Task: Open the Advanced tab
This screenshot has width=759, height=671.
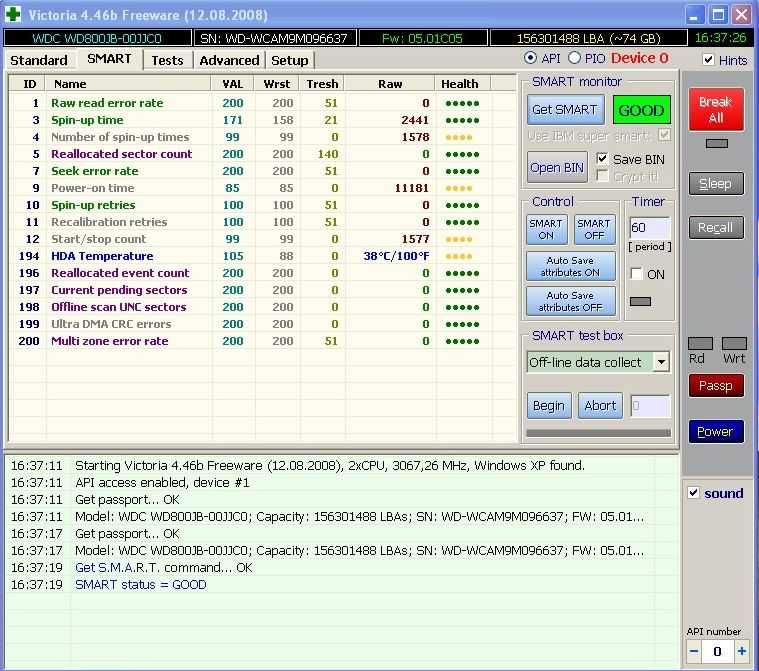Action: [229, 61]
